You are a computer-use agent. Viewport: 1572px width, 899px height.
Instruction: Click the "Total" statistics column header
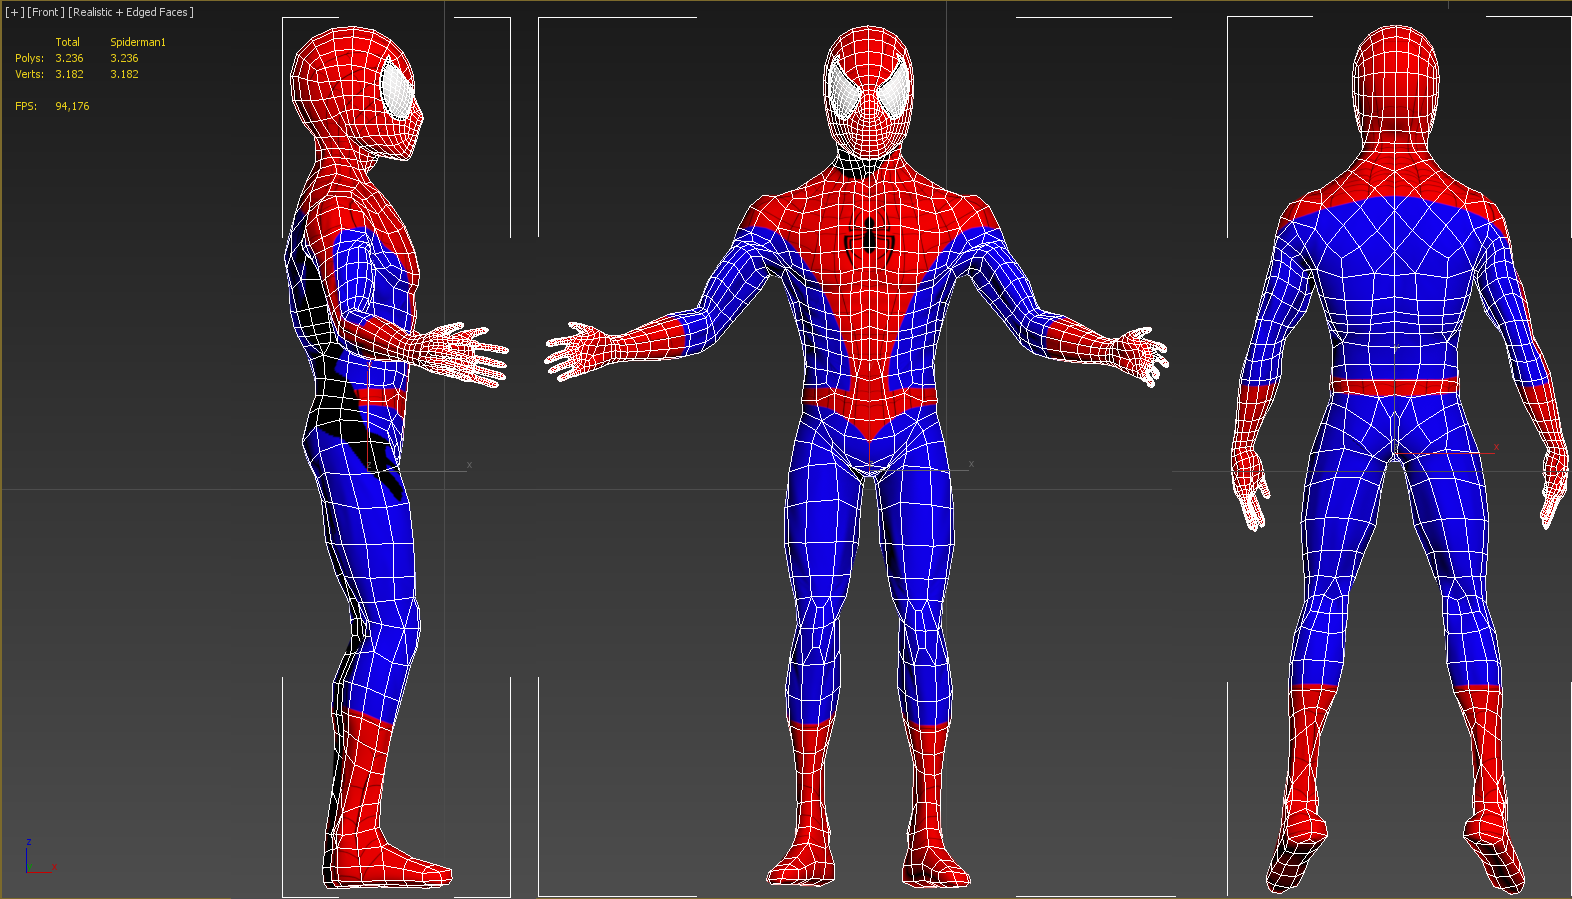(67, 42)
